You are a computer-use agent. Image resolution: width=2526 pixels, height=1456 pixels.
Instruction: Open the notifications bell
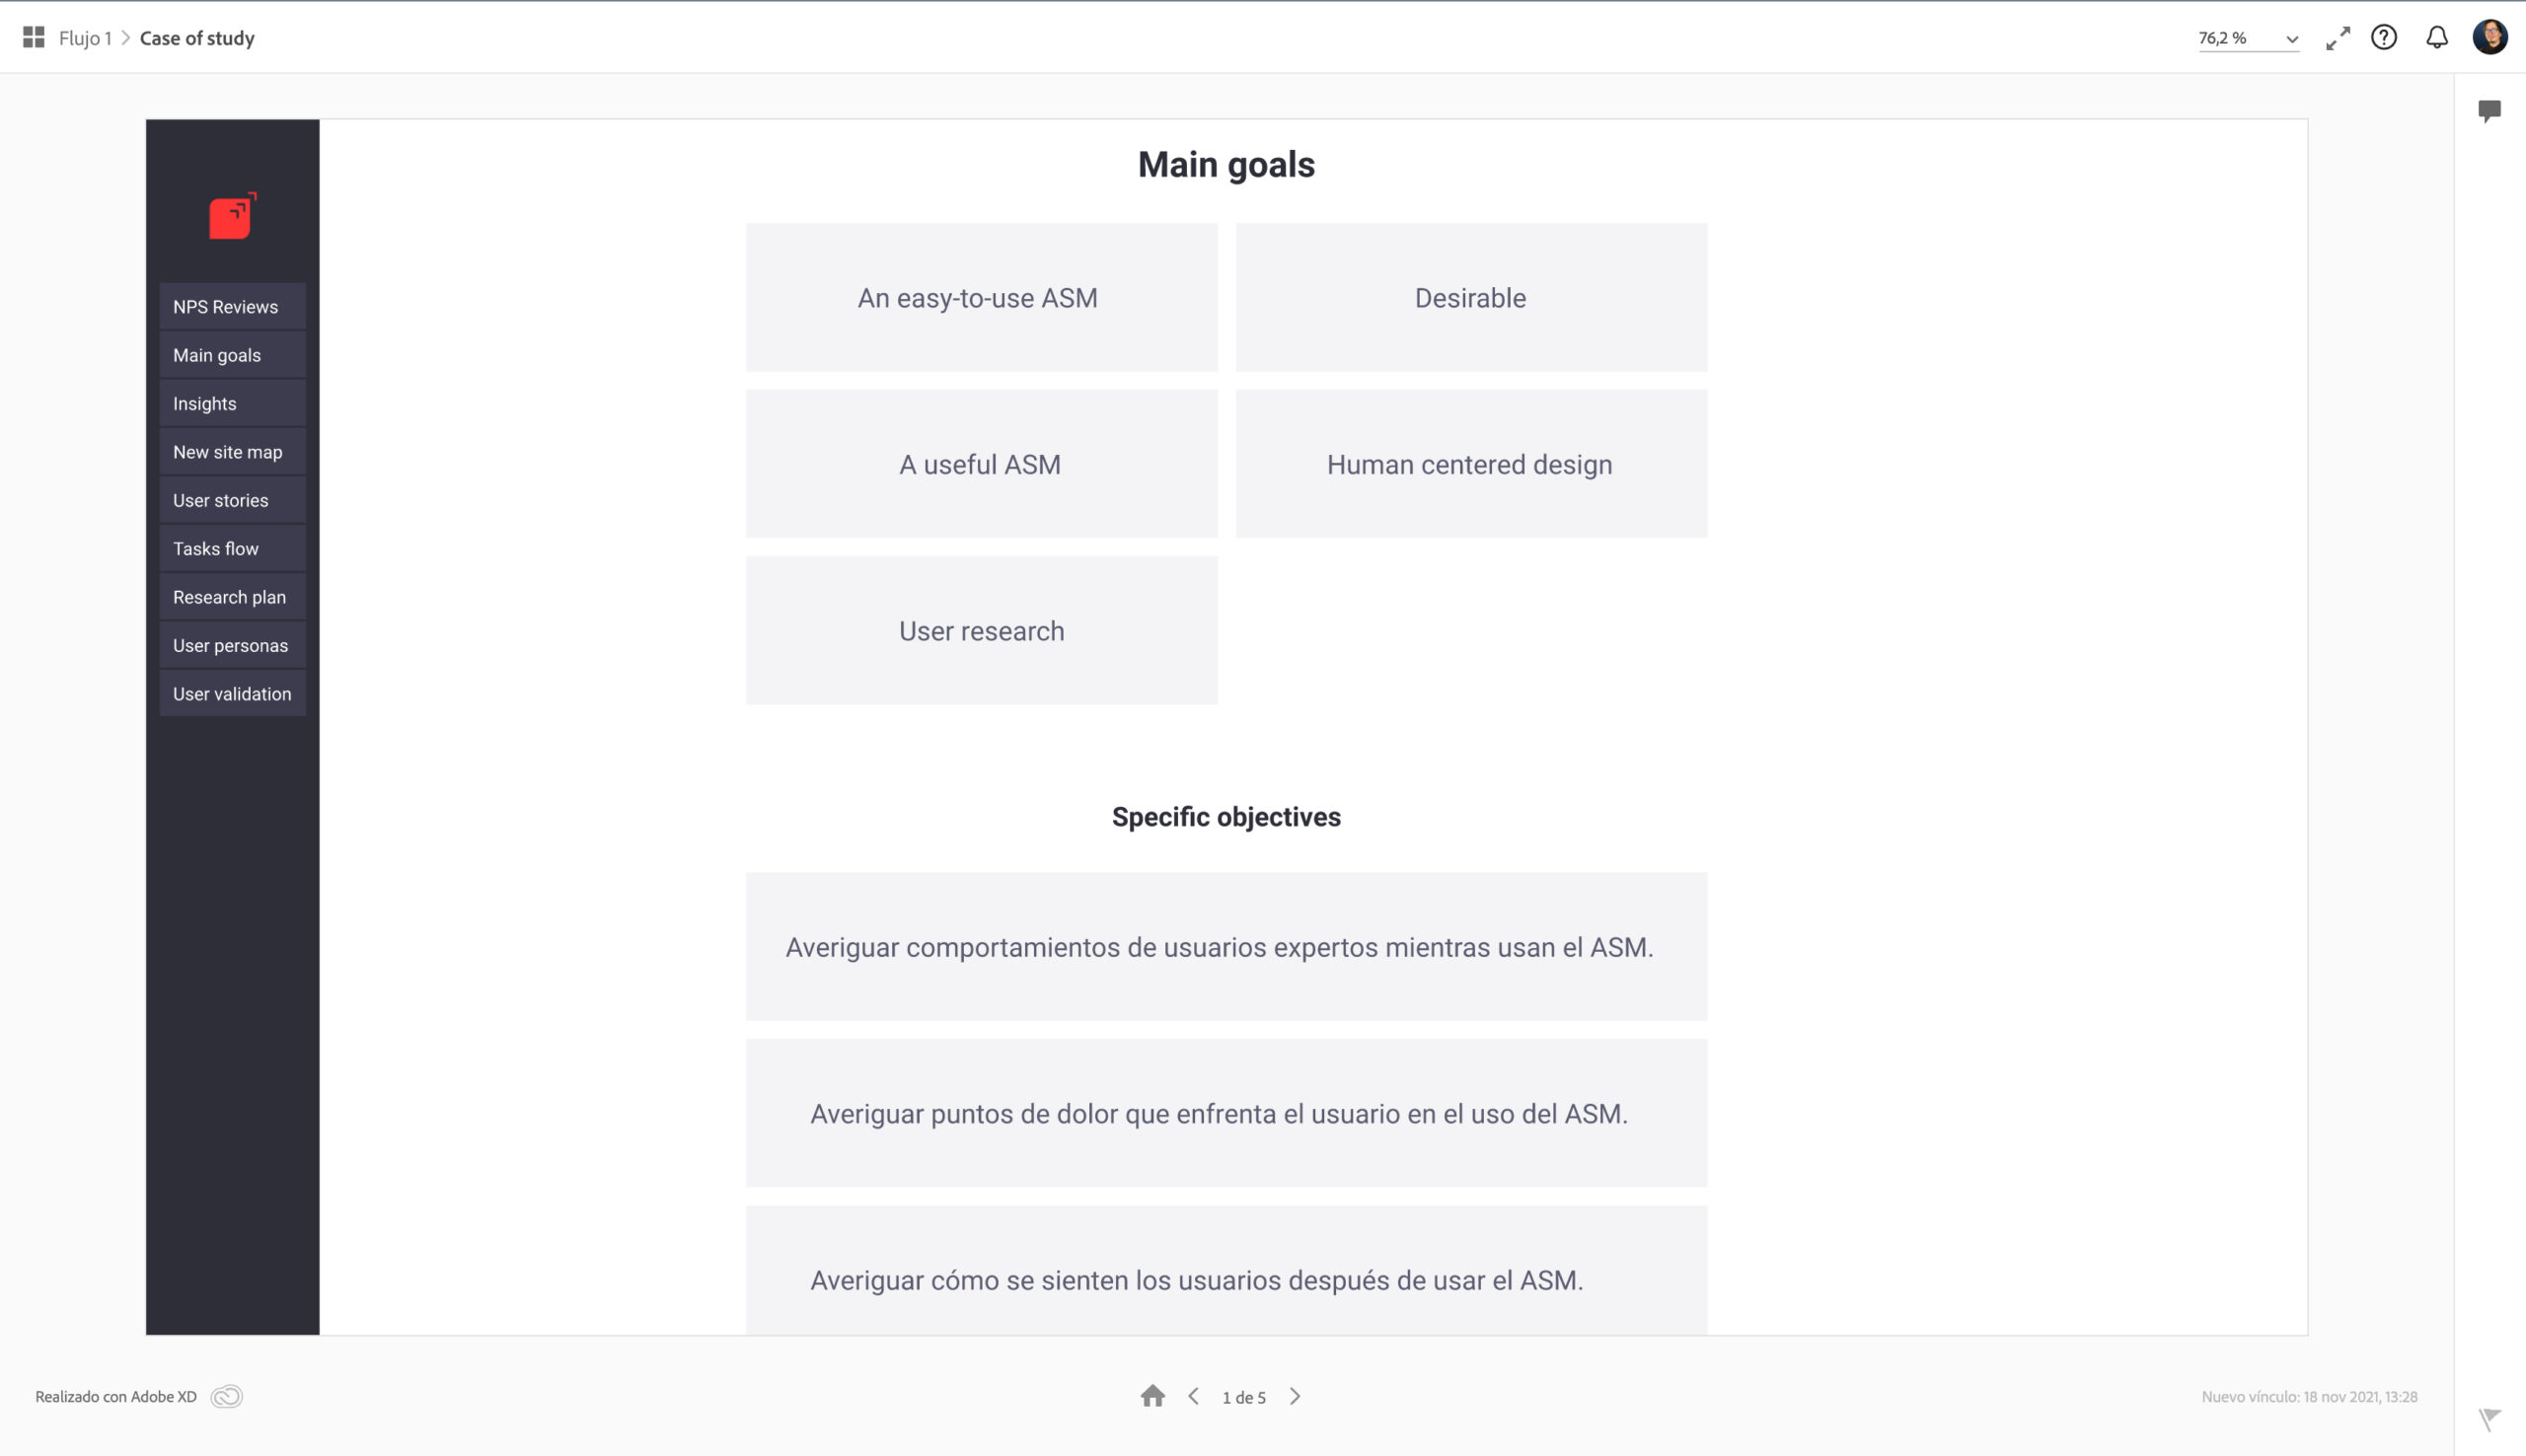coord(2437,38)
